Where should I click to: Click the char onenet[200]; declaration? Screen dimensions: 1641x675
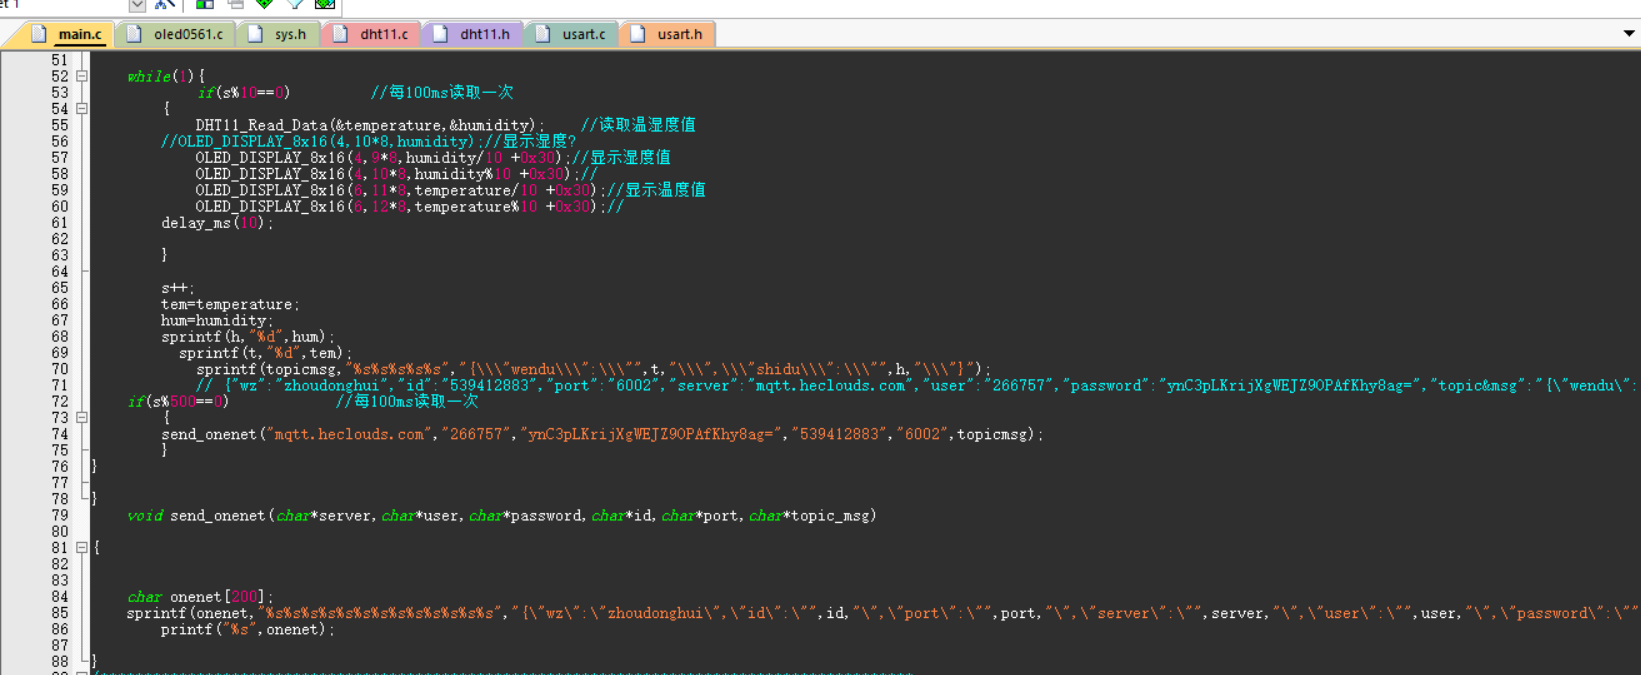point(200,597)
